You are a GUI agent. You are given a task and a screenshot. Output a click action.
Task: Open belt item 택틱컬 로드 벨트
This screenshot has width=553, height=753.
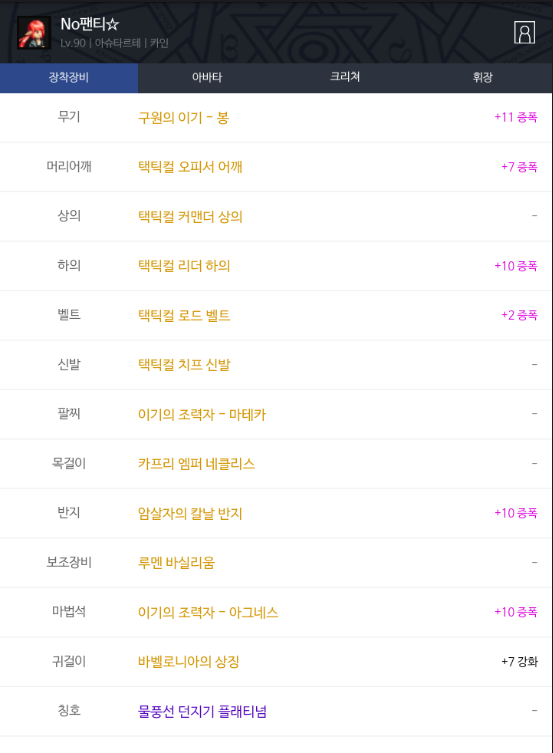184,316
